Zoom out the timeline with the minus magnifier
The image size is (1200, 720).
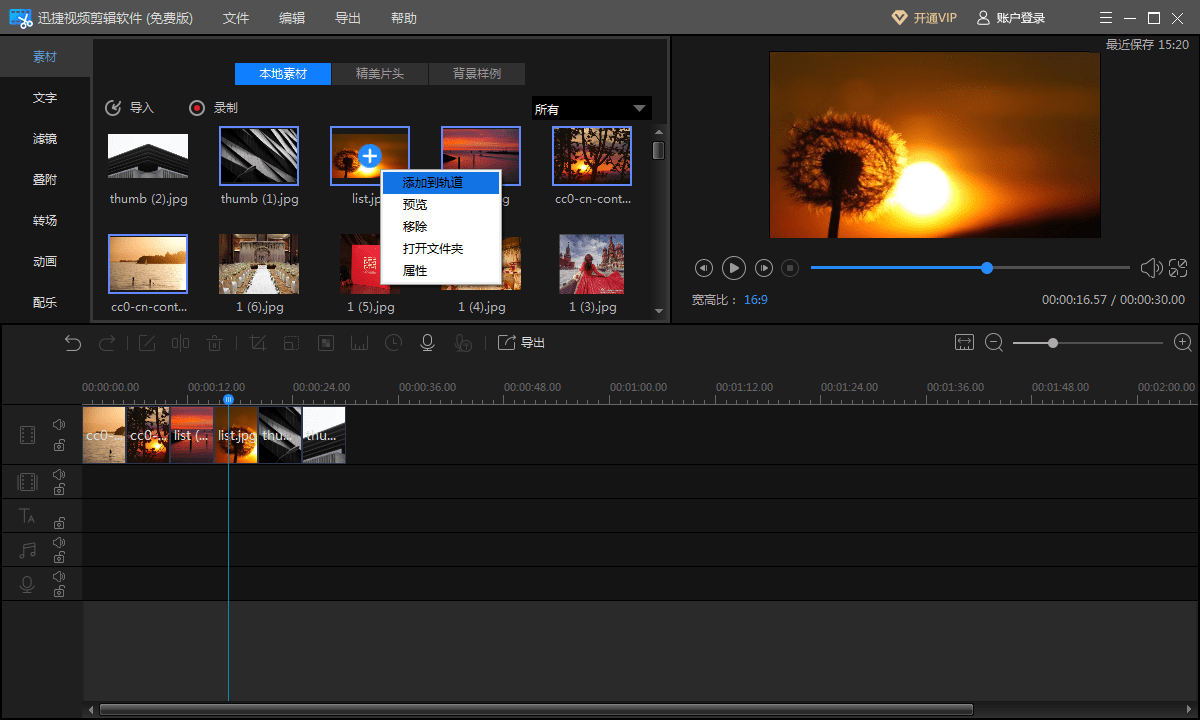(994, 343)
